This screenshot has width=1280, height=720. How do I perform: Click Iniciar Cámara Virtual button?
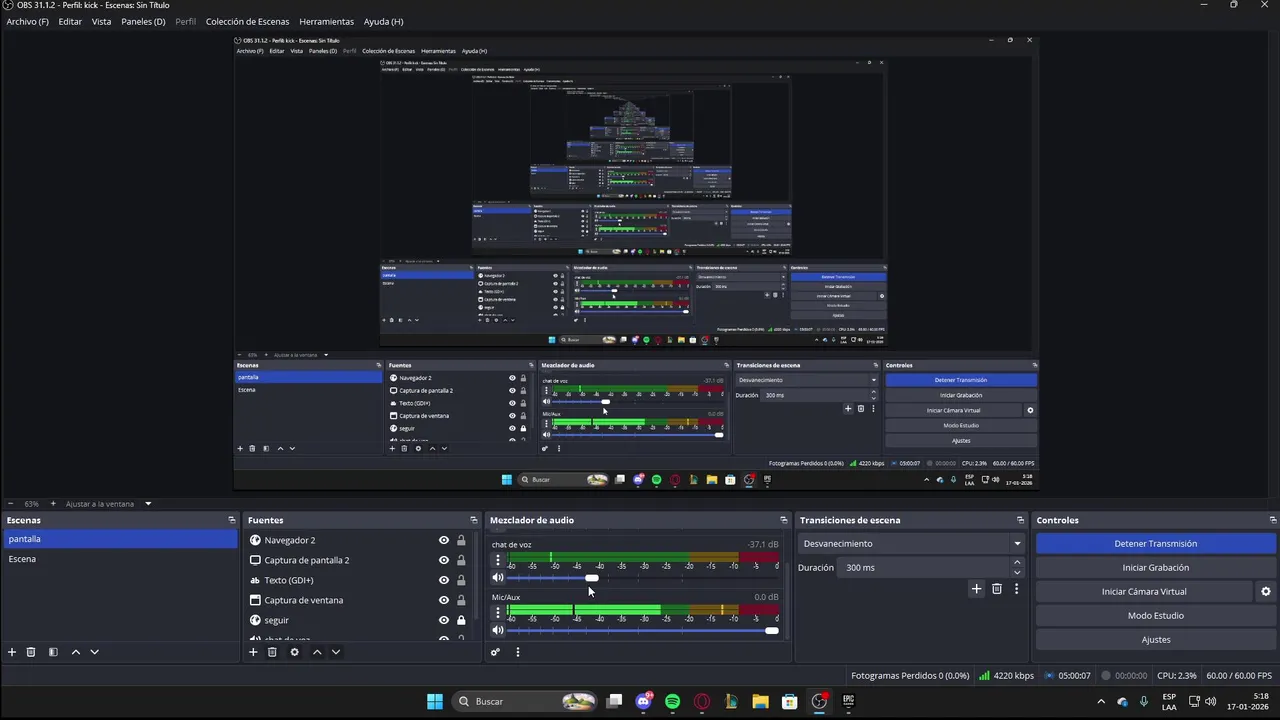coord(1144,592)
